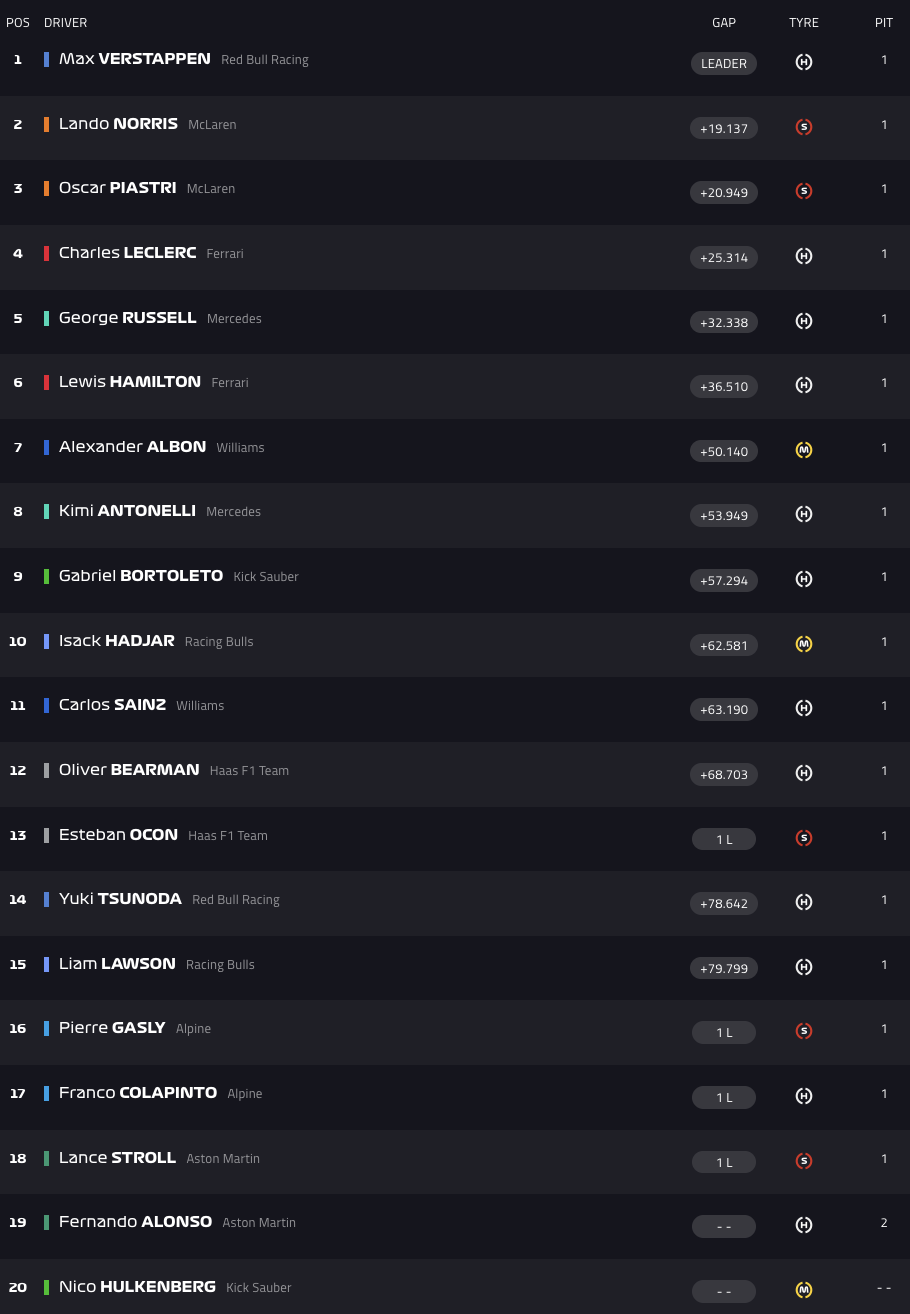Click Hadjar's medium tyre icon
The width and height of the screenshot is (910, 1314).
tap(804, 644)
